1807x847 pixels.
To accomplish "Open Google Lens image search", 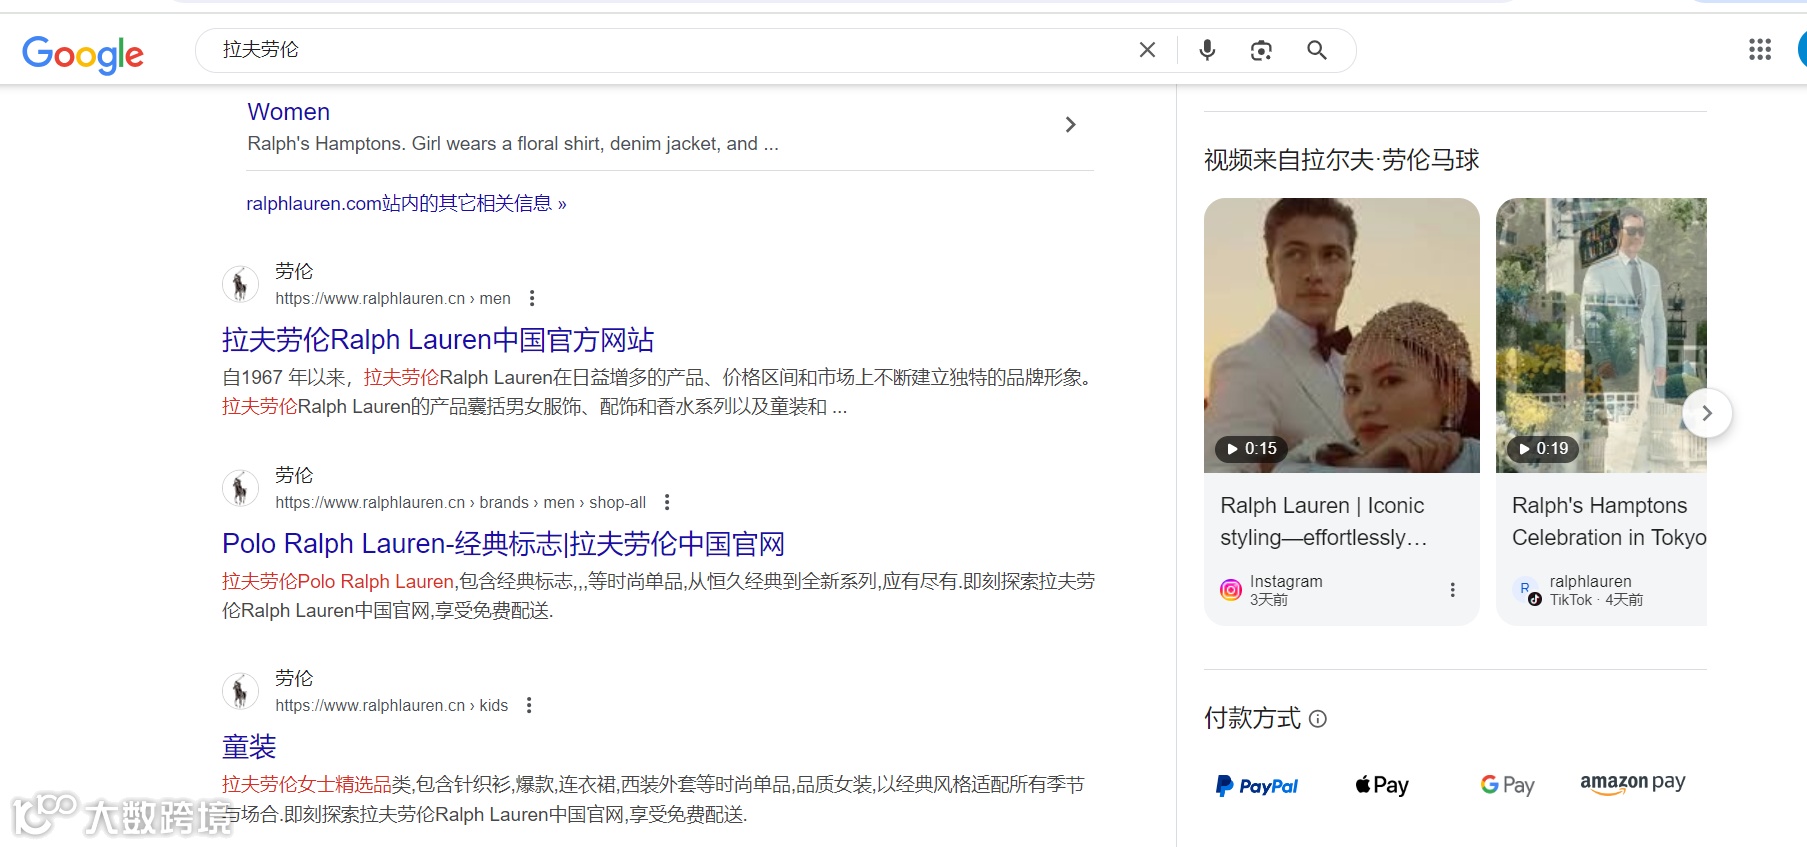I will click(1261, 50).
